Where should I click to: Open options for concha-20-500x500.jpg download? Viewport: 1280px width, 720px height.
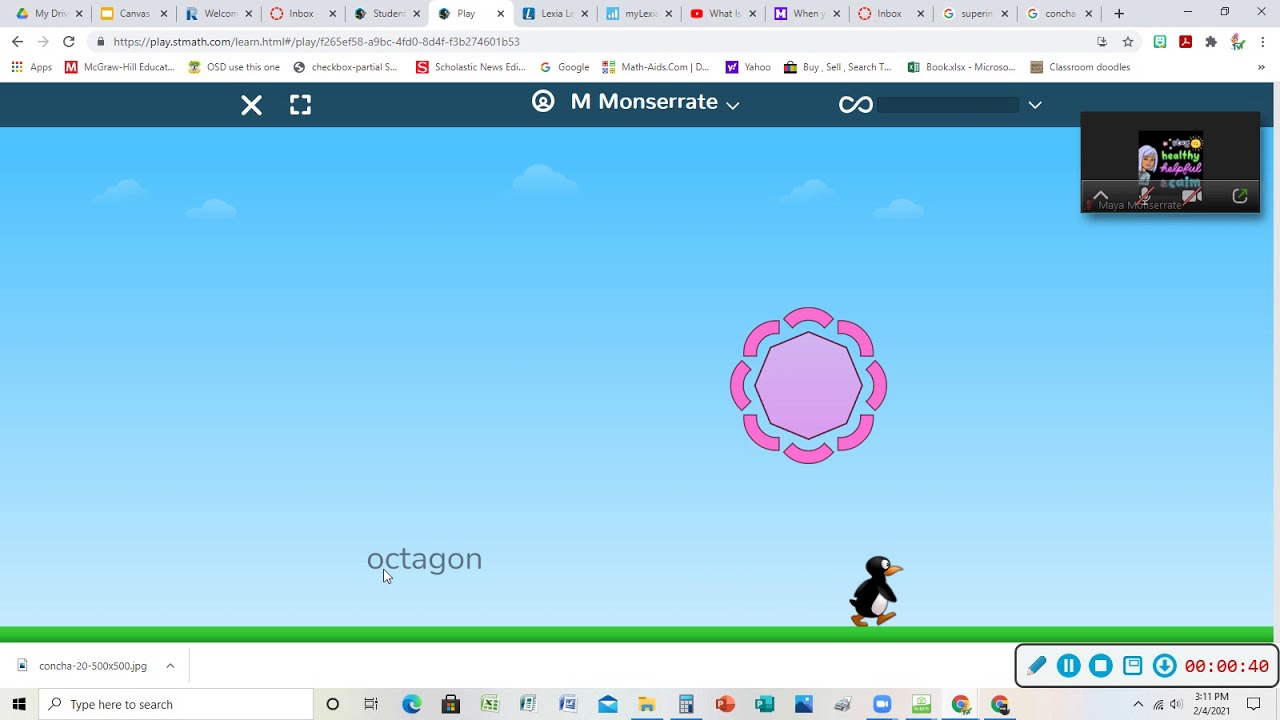(x=170, y=666)
